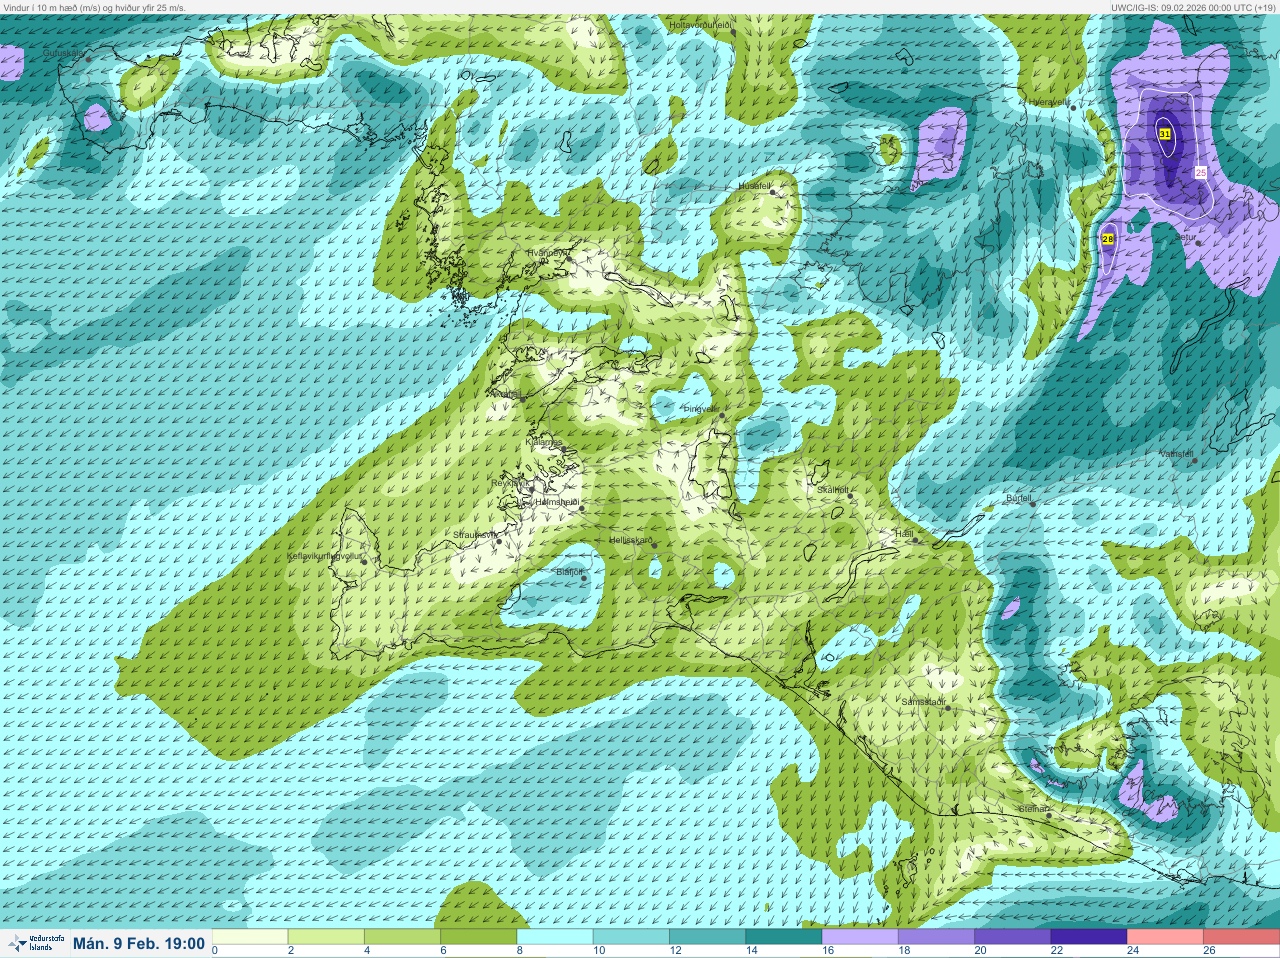
Task: Click the Bláfjöll station label
Action: tap(568, 572)
